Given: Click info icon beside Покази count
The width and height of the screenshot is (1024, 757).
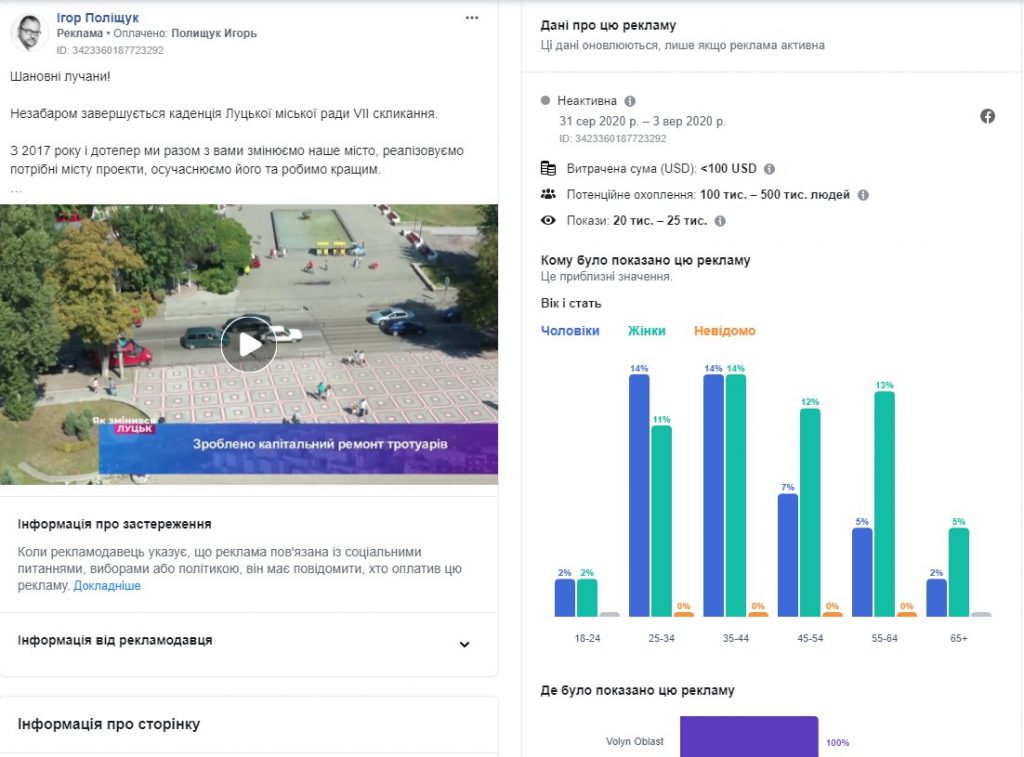Looking at the screenshot, I should click(720, 221).
